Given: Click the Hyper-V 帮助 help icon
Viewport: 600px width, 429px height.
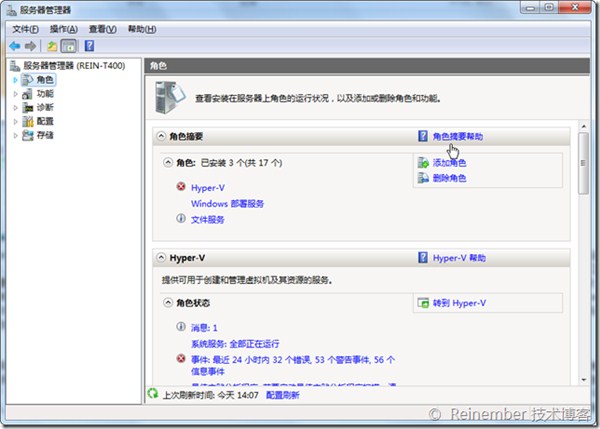Looking at the screenshot, I should pos(423,257).
